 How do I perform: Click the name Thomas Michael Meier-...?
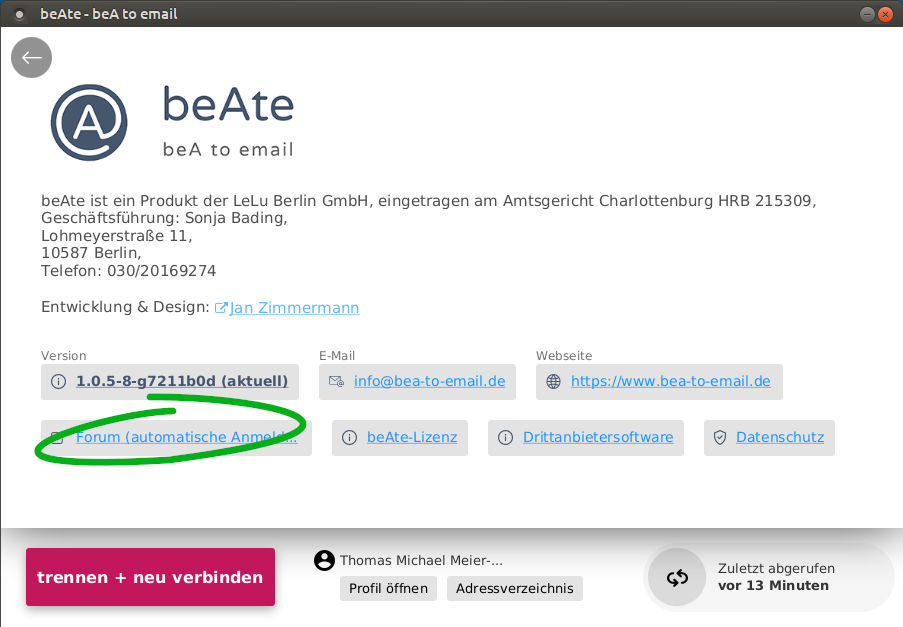coord(421,561)
